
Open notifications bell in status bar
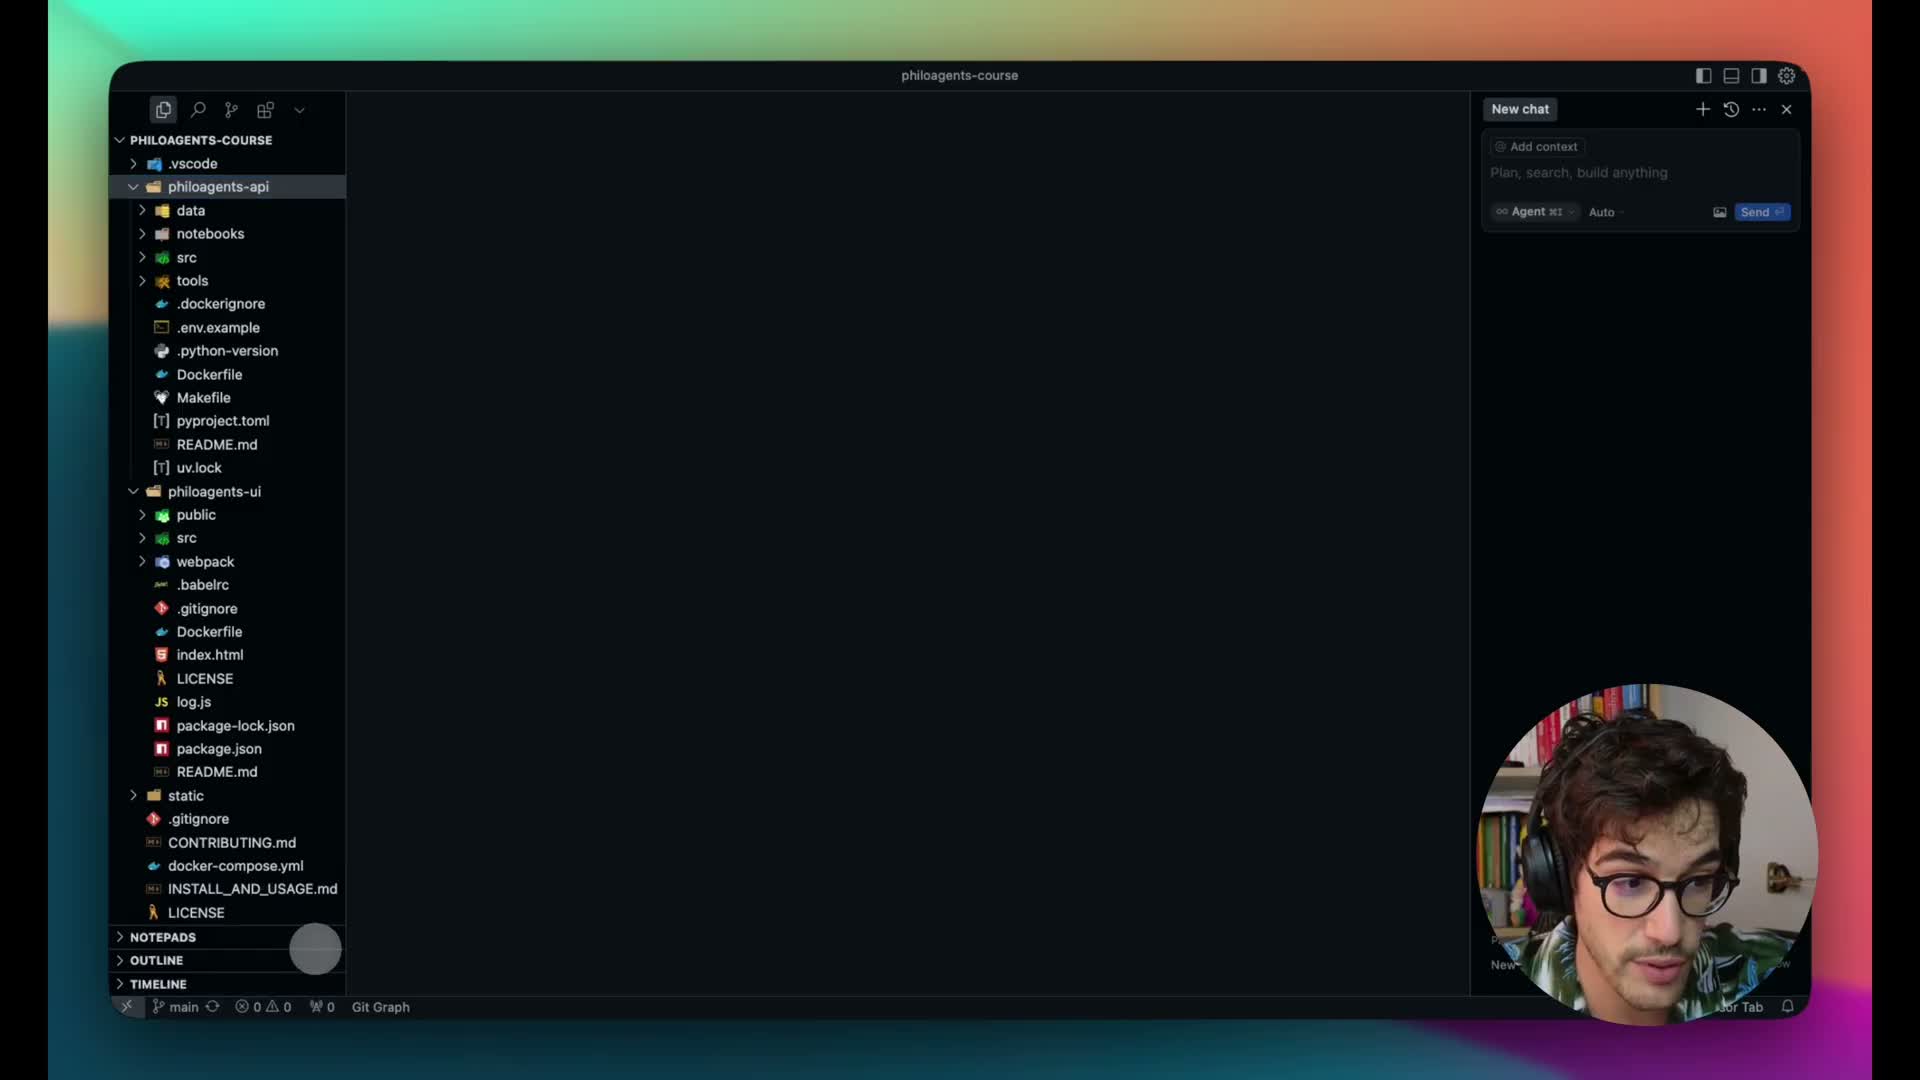(1788, 1006)
